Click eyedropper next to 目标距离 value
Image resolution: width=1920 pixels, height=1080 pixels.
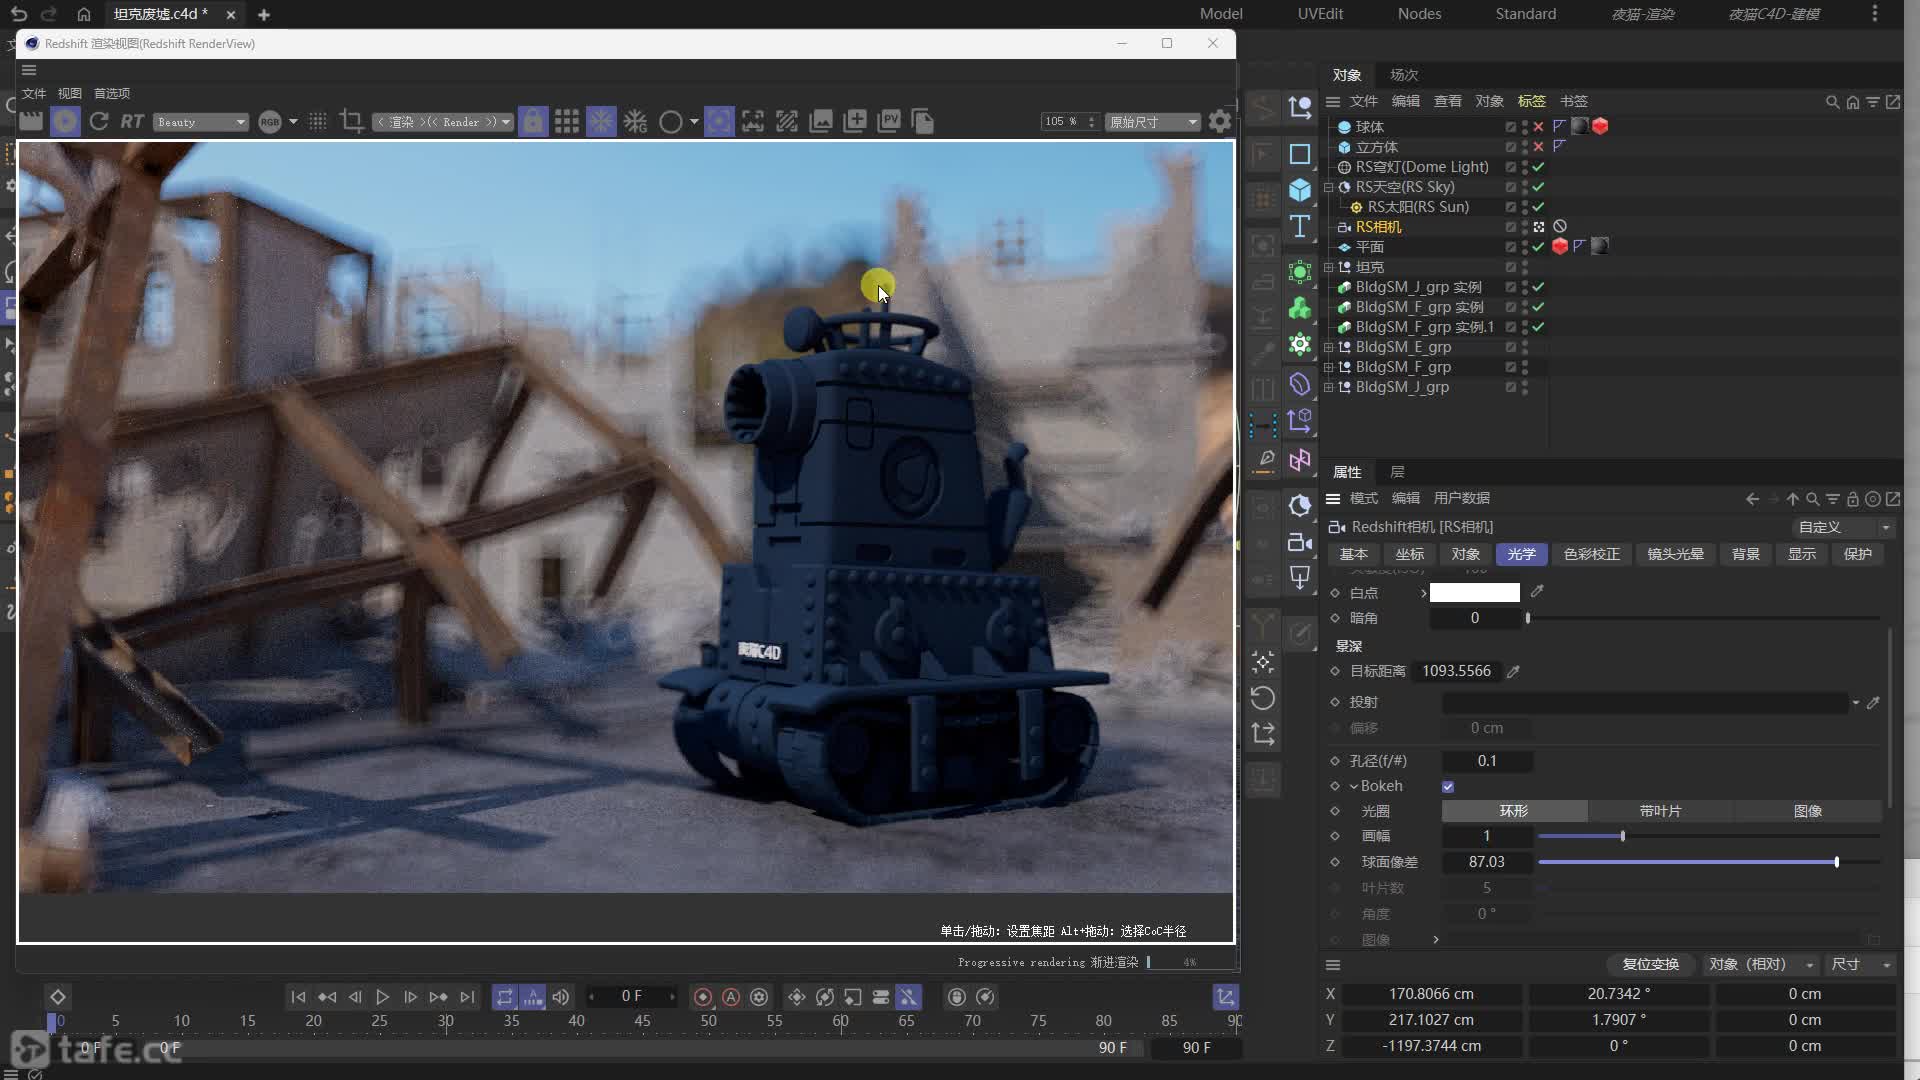click(1513, 672)
